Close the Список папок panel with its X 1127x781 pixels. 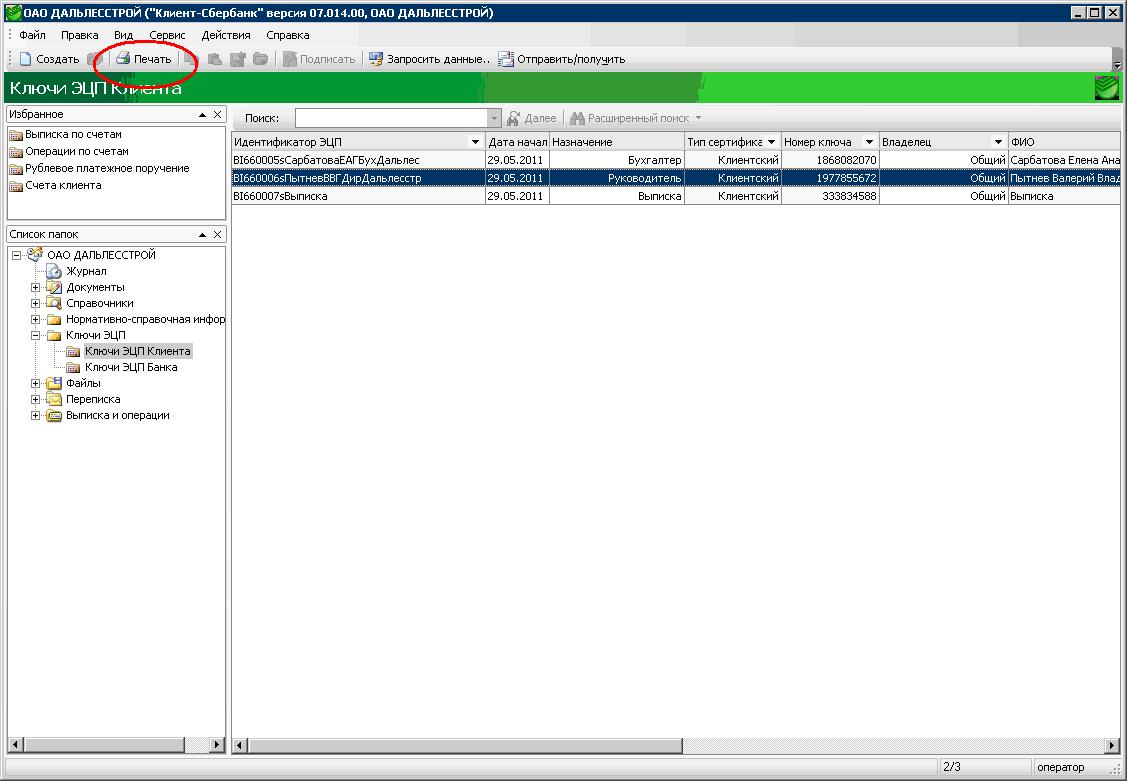pos(217,234)
